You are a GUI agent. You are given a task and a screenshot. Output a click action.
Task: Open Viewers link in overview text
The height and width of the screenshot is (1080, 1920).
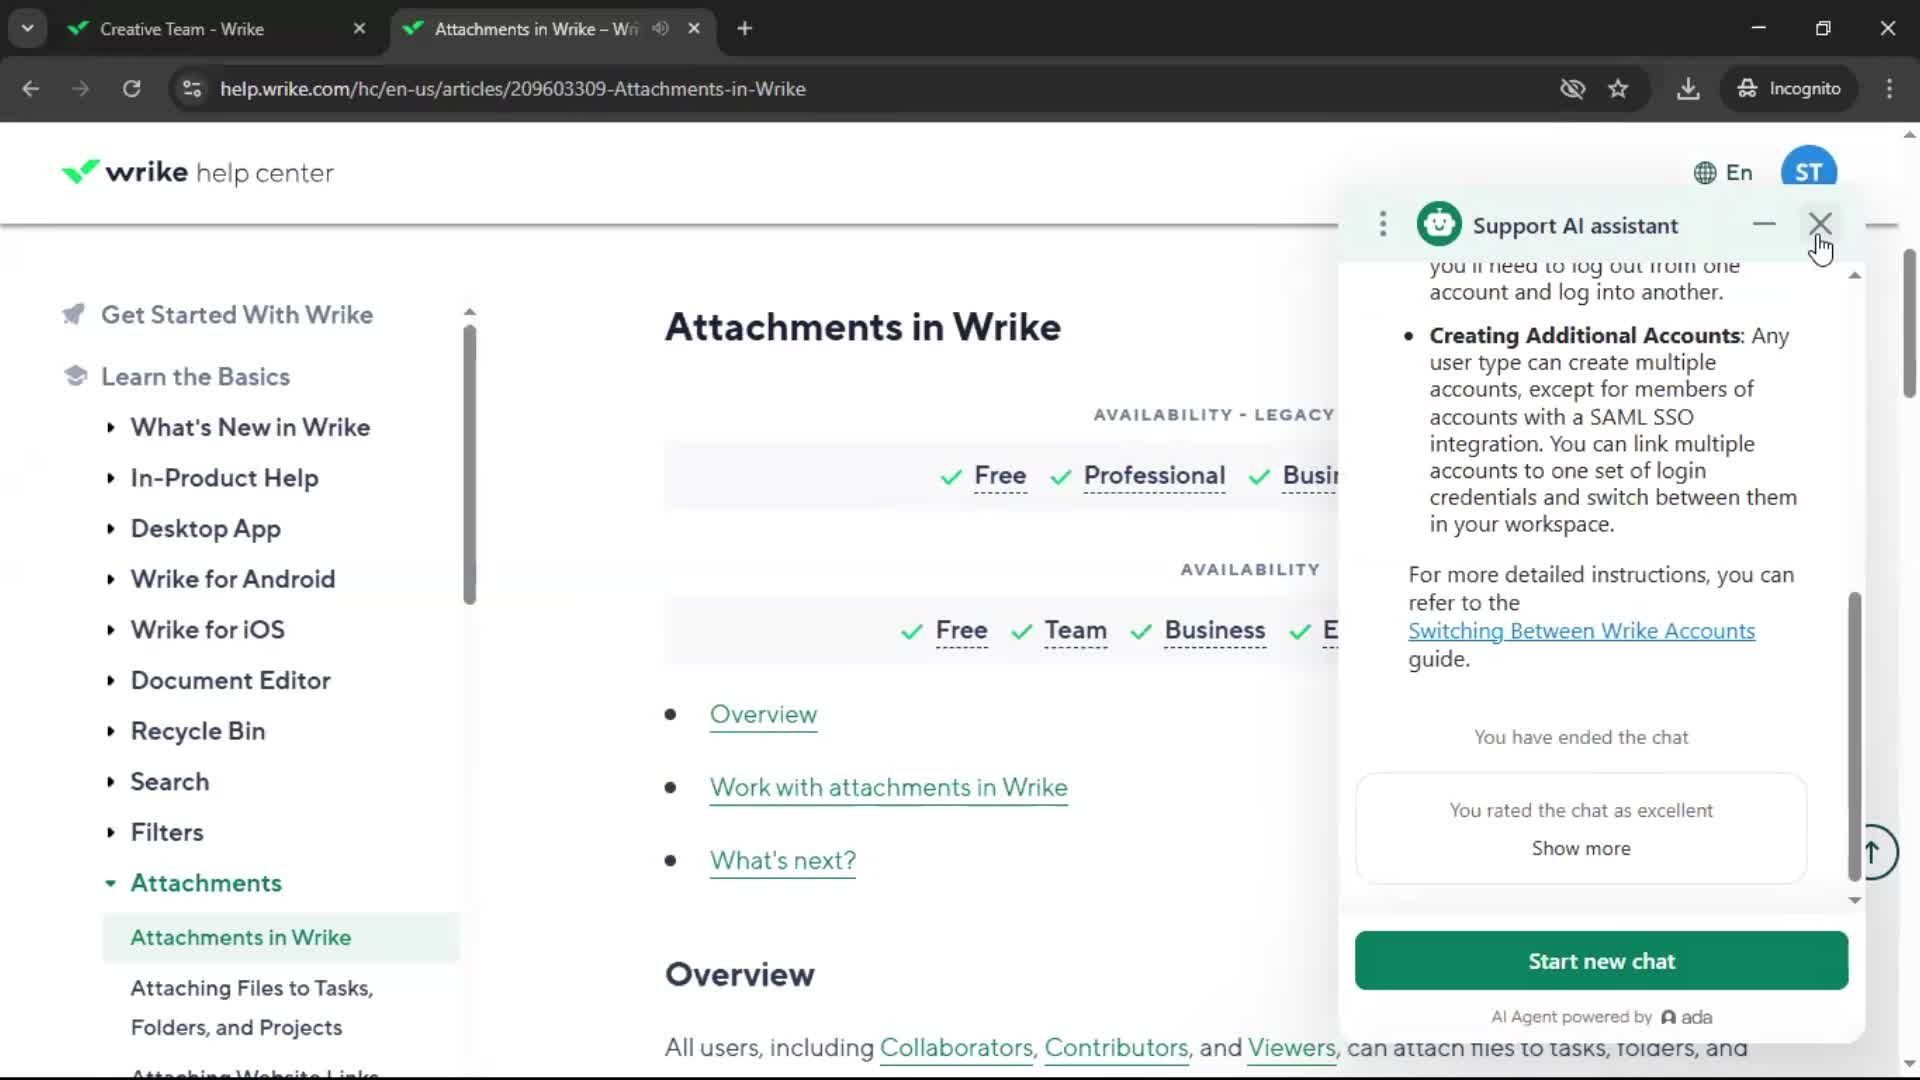pos(1291,1048)
